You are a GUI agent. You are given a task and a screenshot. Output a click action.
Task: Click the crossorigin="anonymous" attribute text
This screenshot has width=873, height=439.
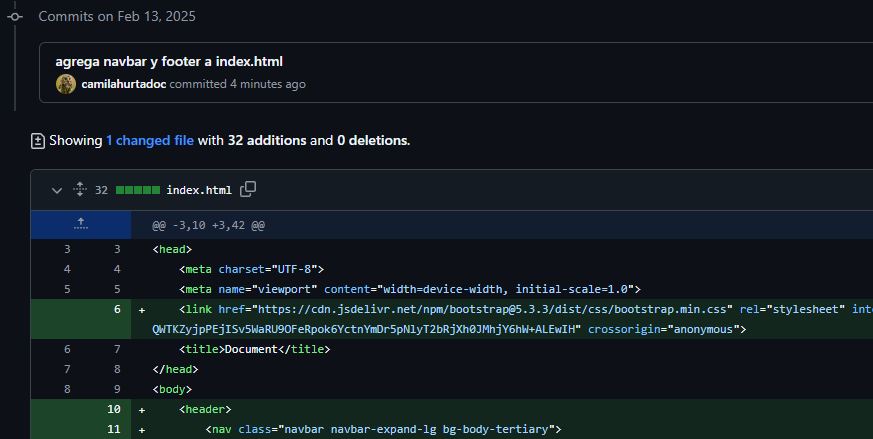[x=663, y=329]
